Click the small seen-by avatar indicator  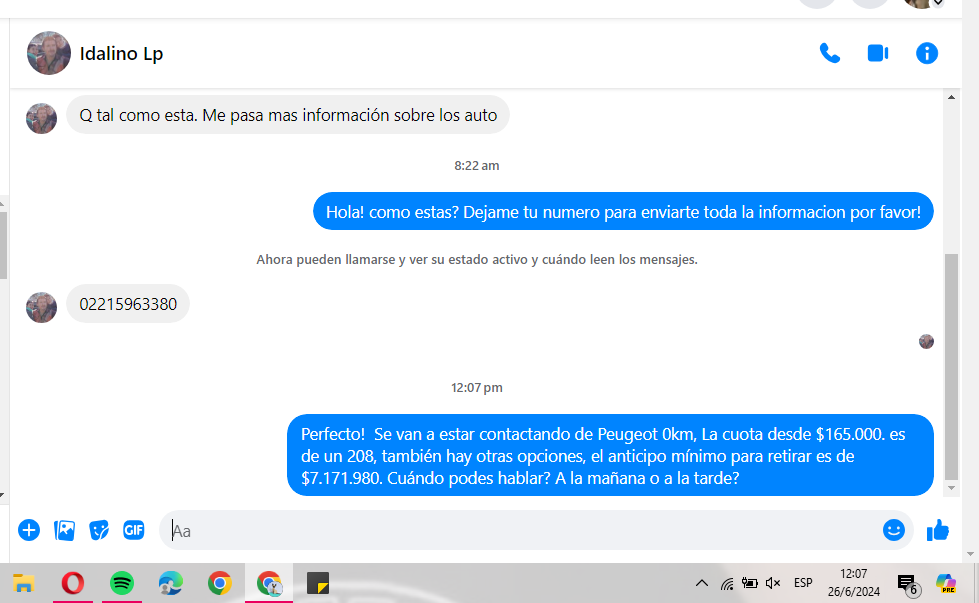926,341
